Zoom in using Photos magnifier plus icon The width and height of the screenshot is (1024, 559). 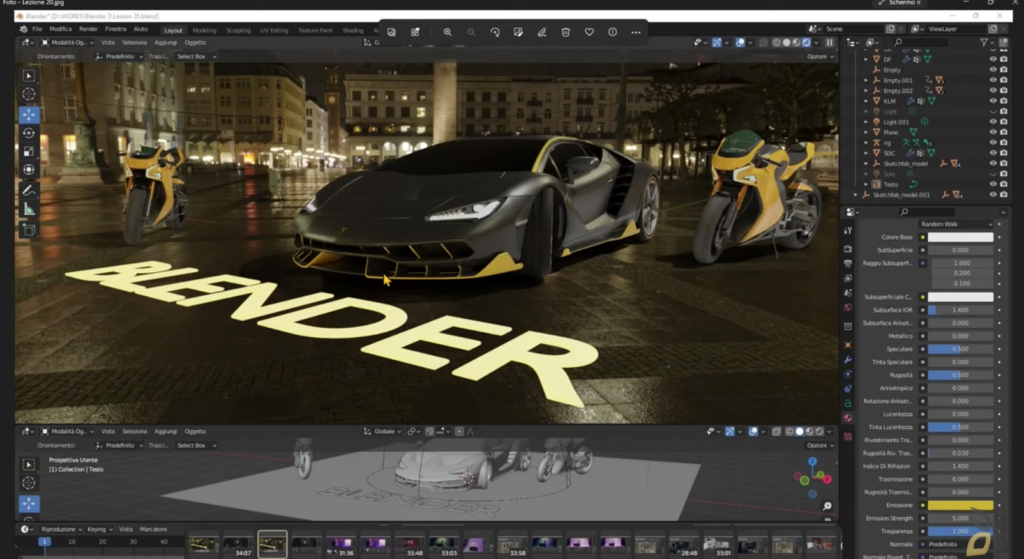(447, 32)
